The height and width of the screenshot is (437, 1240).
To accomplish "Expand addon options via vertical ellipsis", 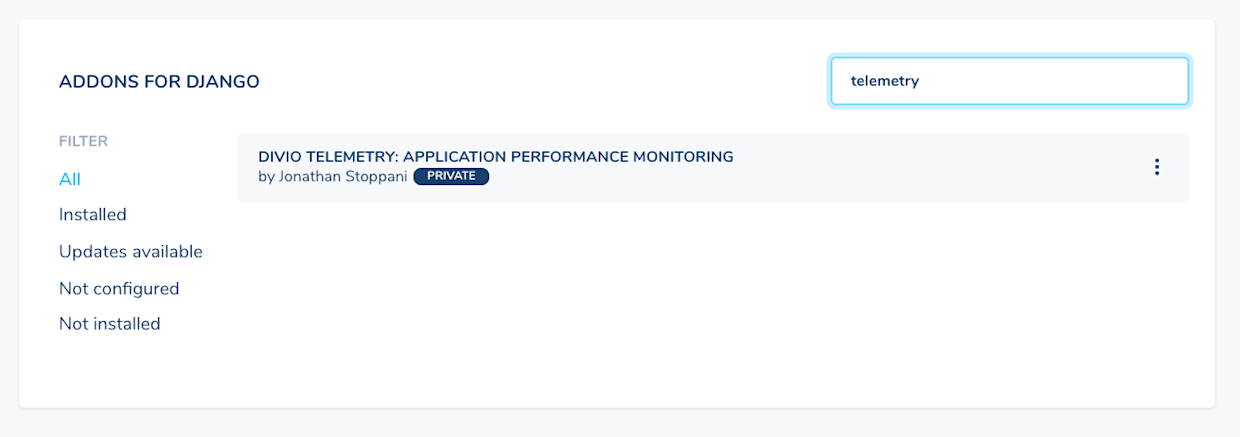I will coord(1157,167).
